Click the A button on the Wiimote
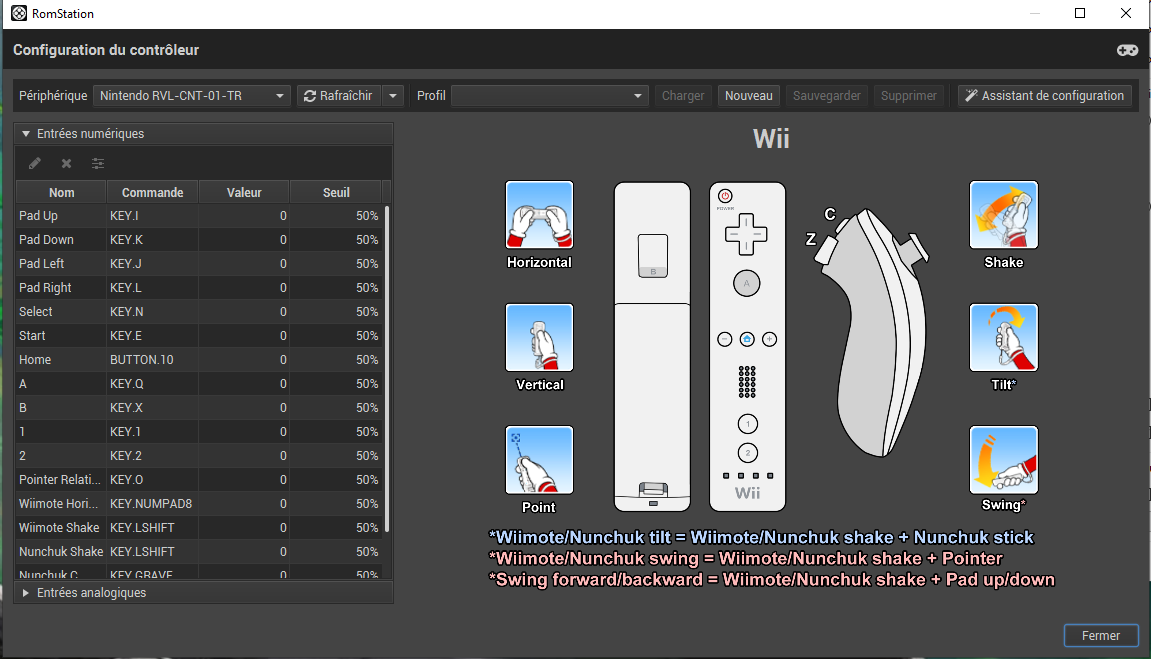Screen dimensions: 1151x659 (x=747, y=283)
